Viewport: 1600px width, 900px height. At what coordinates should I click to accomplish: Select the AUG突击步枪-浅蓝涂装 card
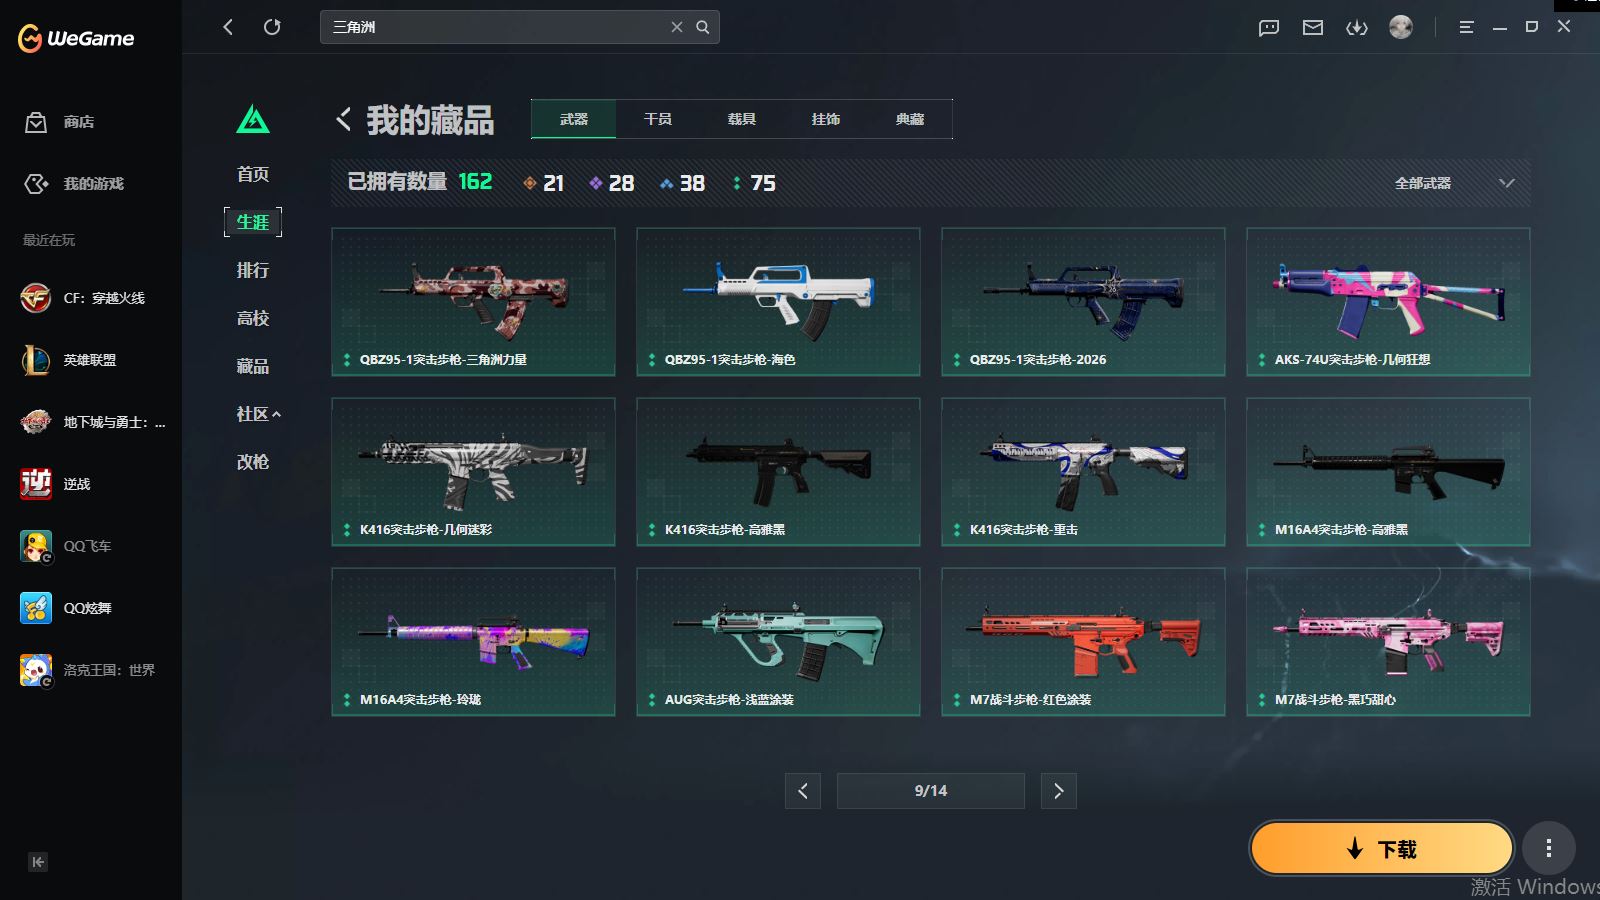(x=778, y=642)
